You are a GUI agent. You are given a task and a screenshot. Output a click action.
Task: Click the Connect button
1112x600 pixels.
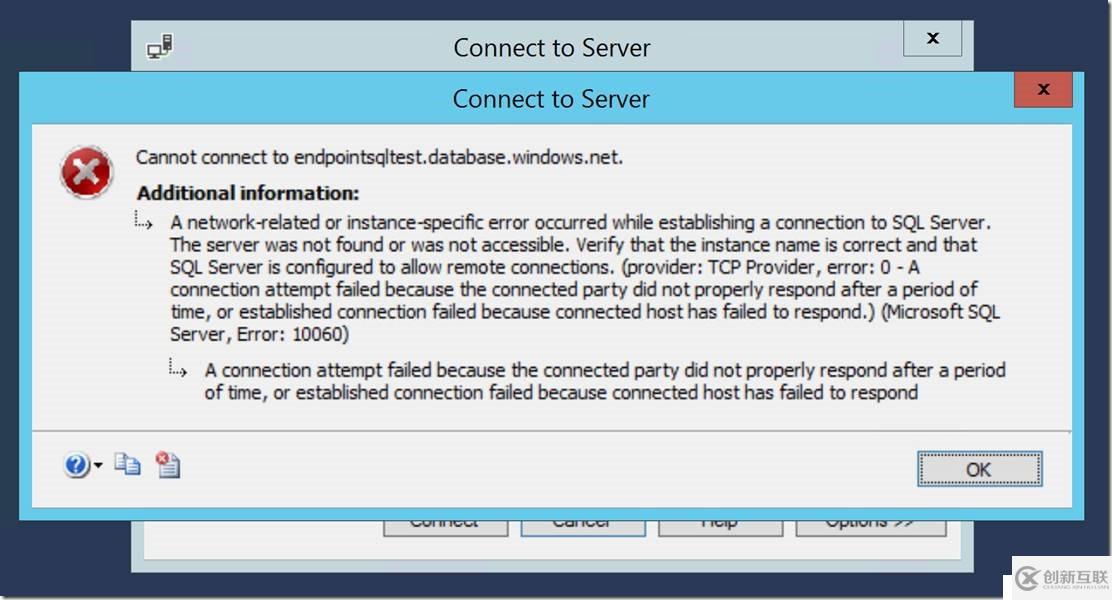tap(444, 520)
